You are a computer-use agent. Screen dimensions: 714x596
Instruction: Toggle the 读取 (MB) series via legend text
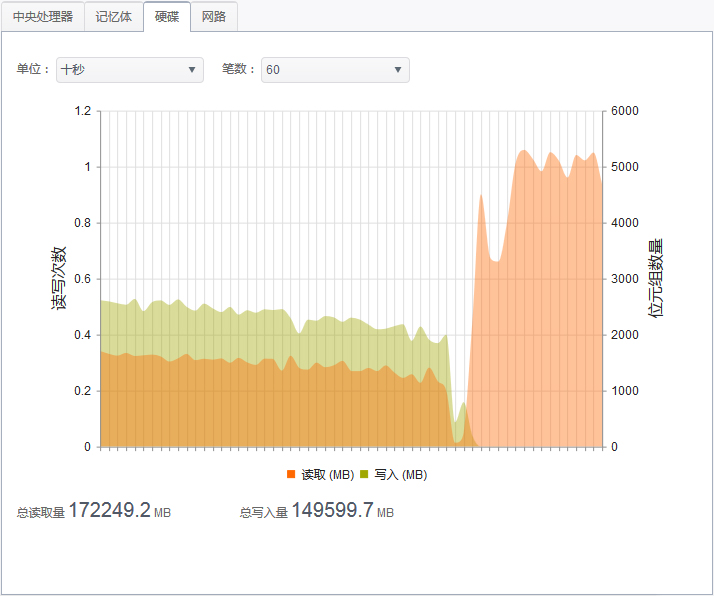coord(328,474)
